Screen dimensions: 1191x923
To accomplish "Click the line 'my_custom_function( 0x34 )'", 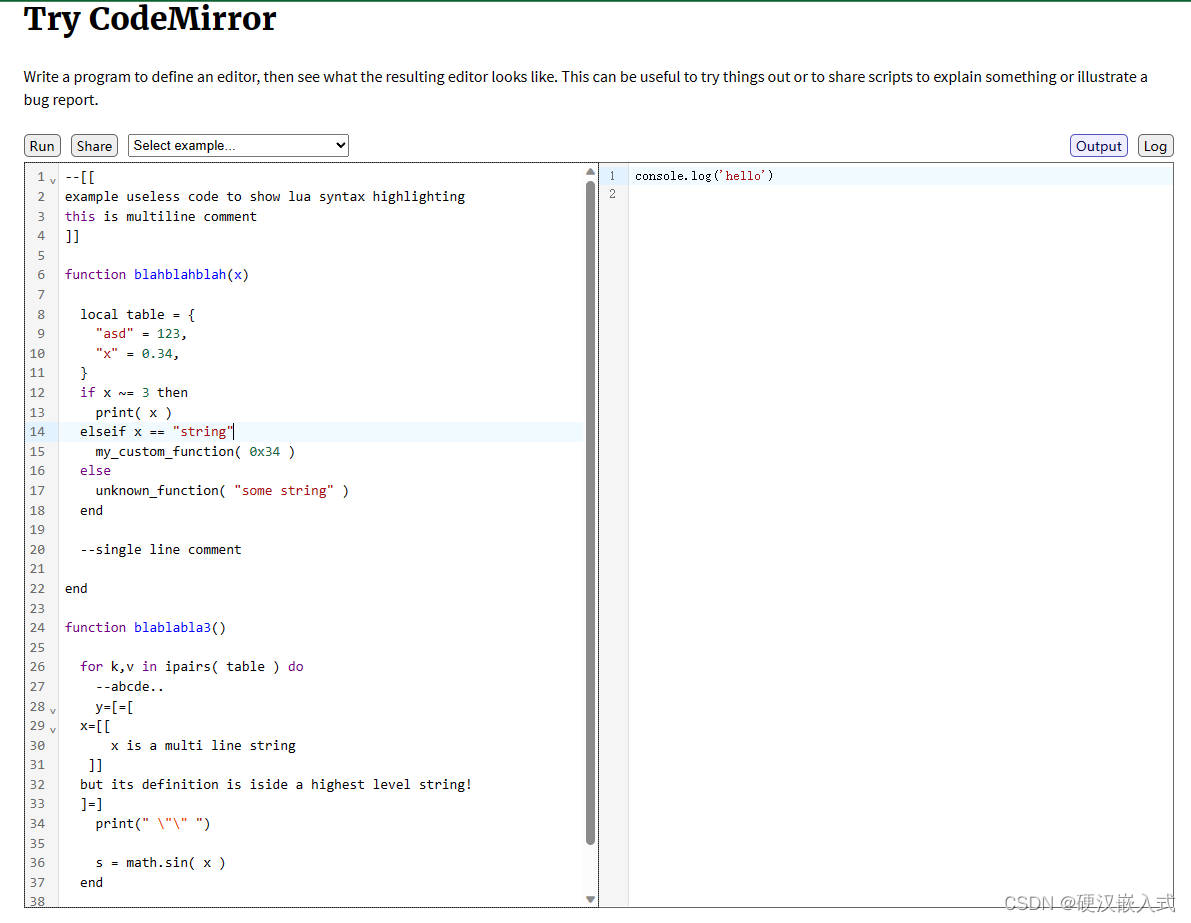I will 195,451.
